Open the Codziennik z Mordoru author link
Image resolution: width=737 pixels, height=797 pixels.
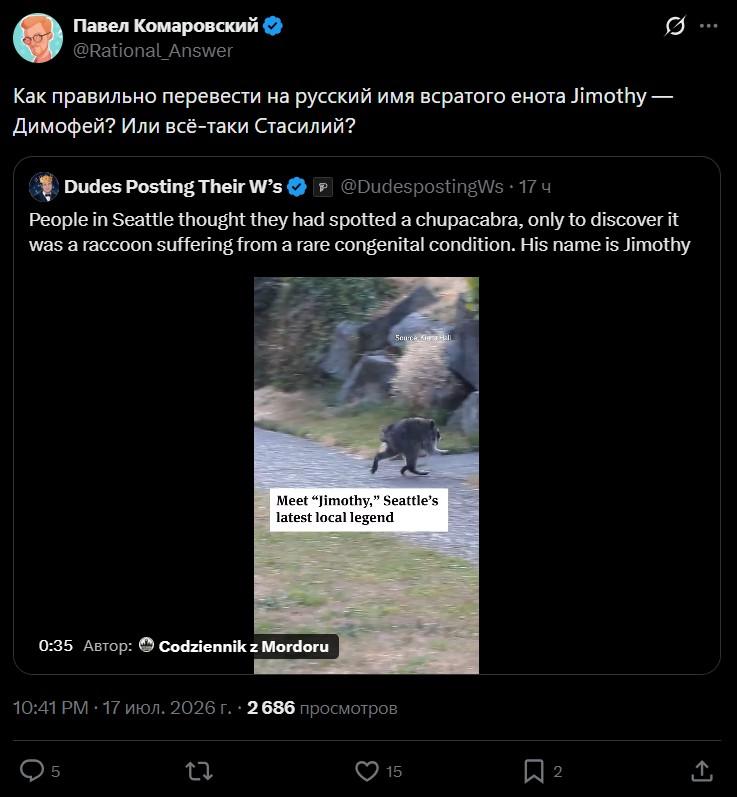[243, 646]
